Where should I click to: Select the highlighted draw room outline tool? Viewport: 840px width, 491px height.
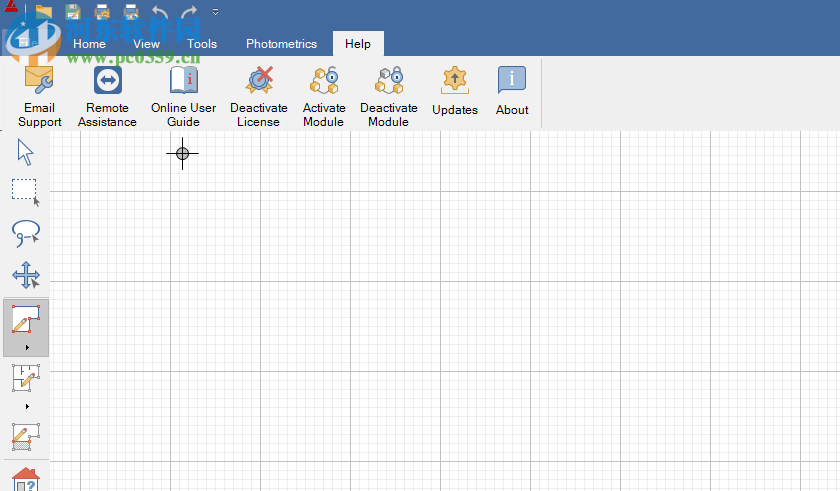pos(26,320)
